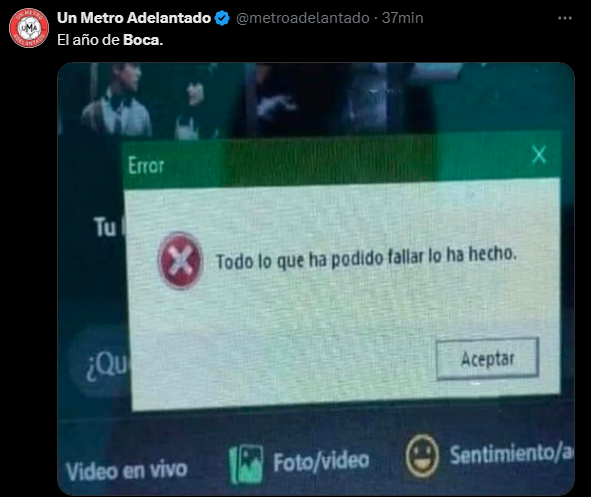Click the Sentimiento/actividad label
This screenshot has height=497, width=591.
511,453
